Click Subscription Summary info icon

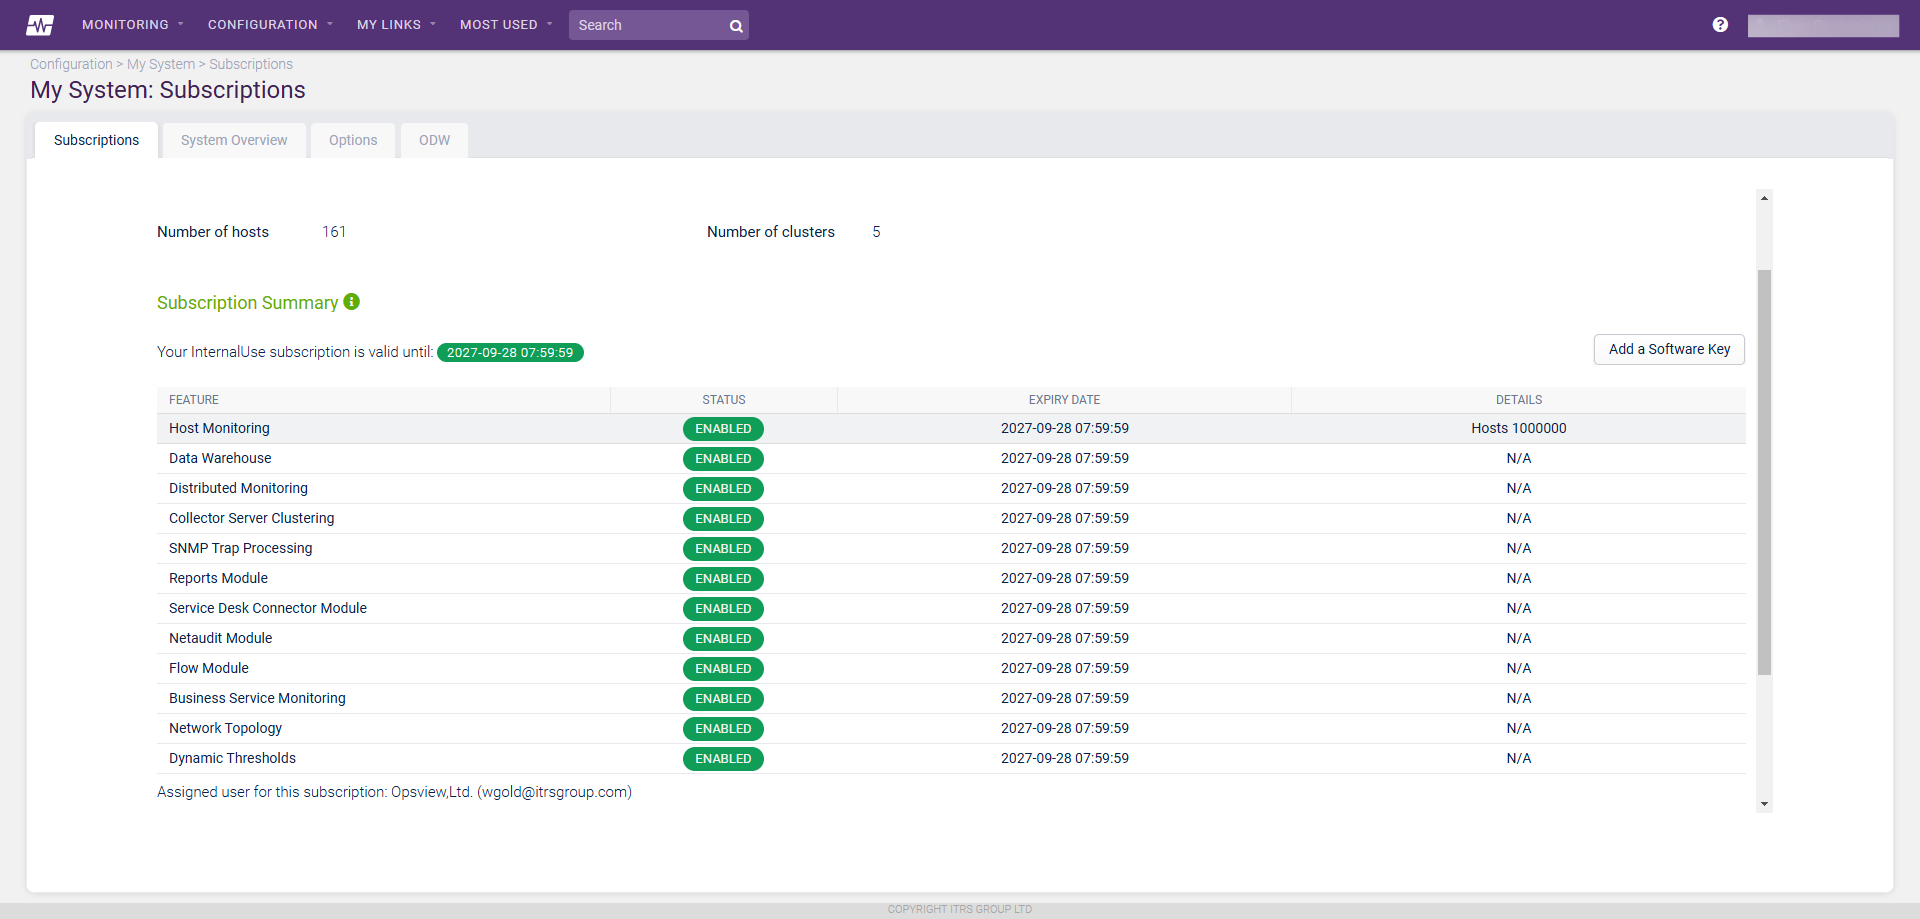pos(352,302)
